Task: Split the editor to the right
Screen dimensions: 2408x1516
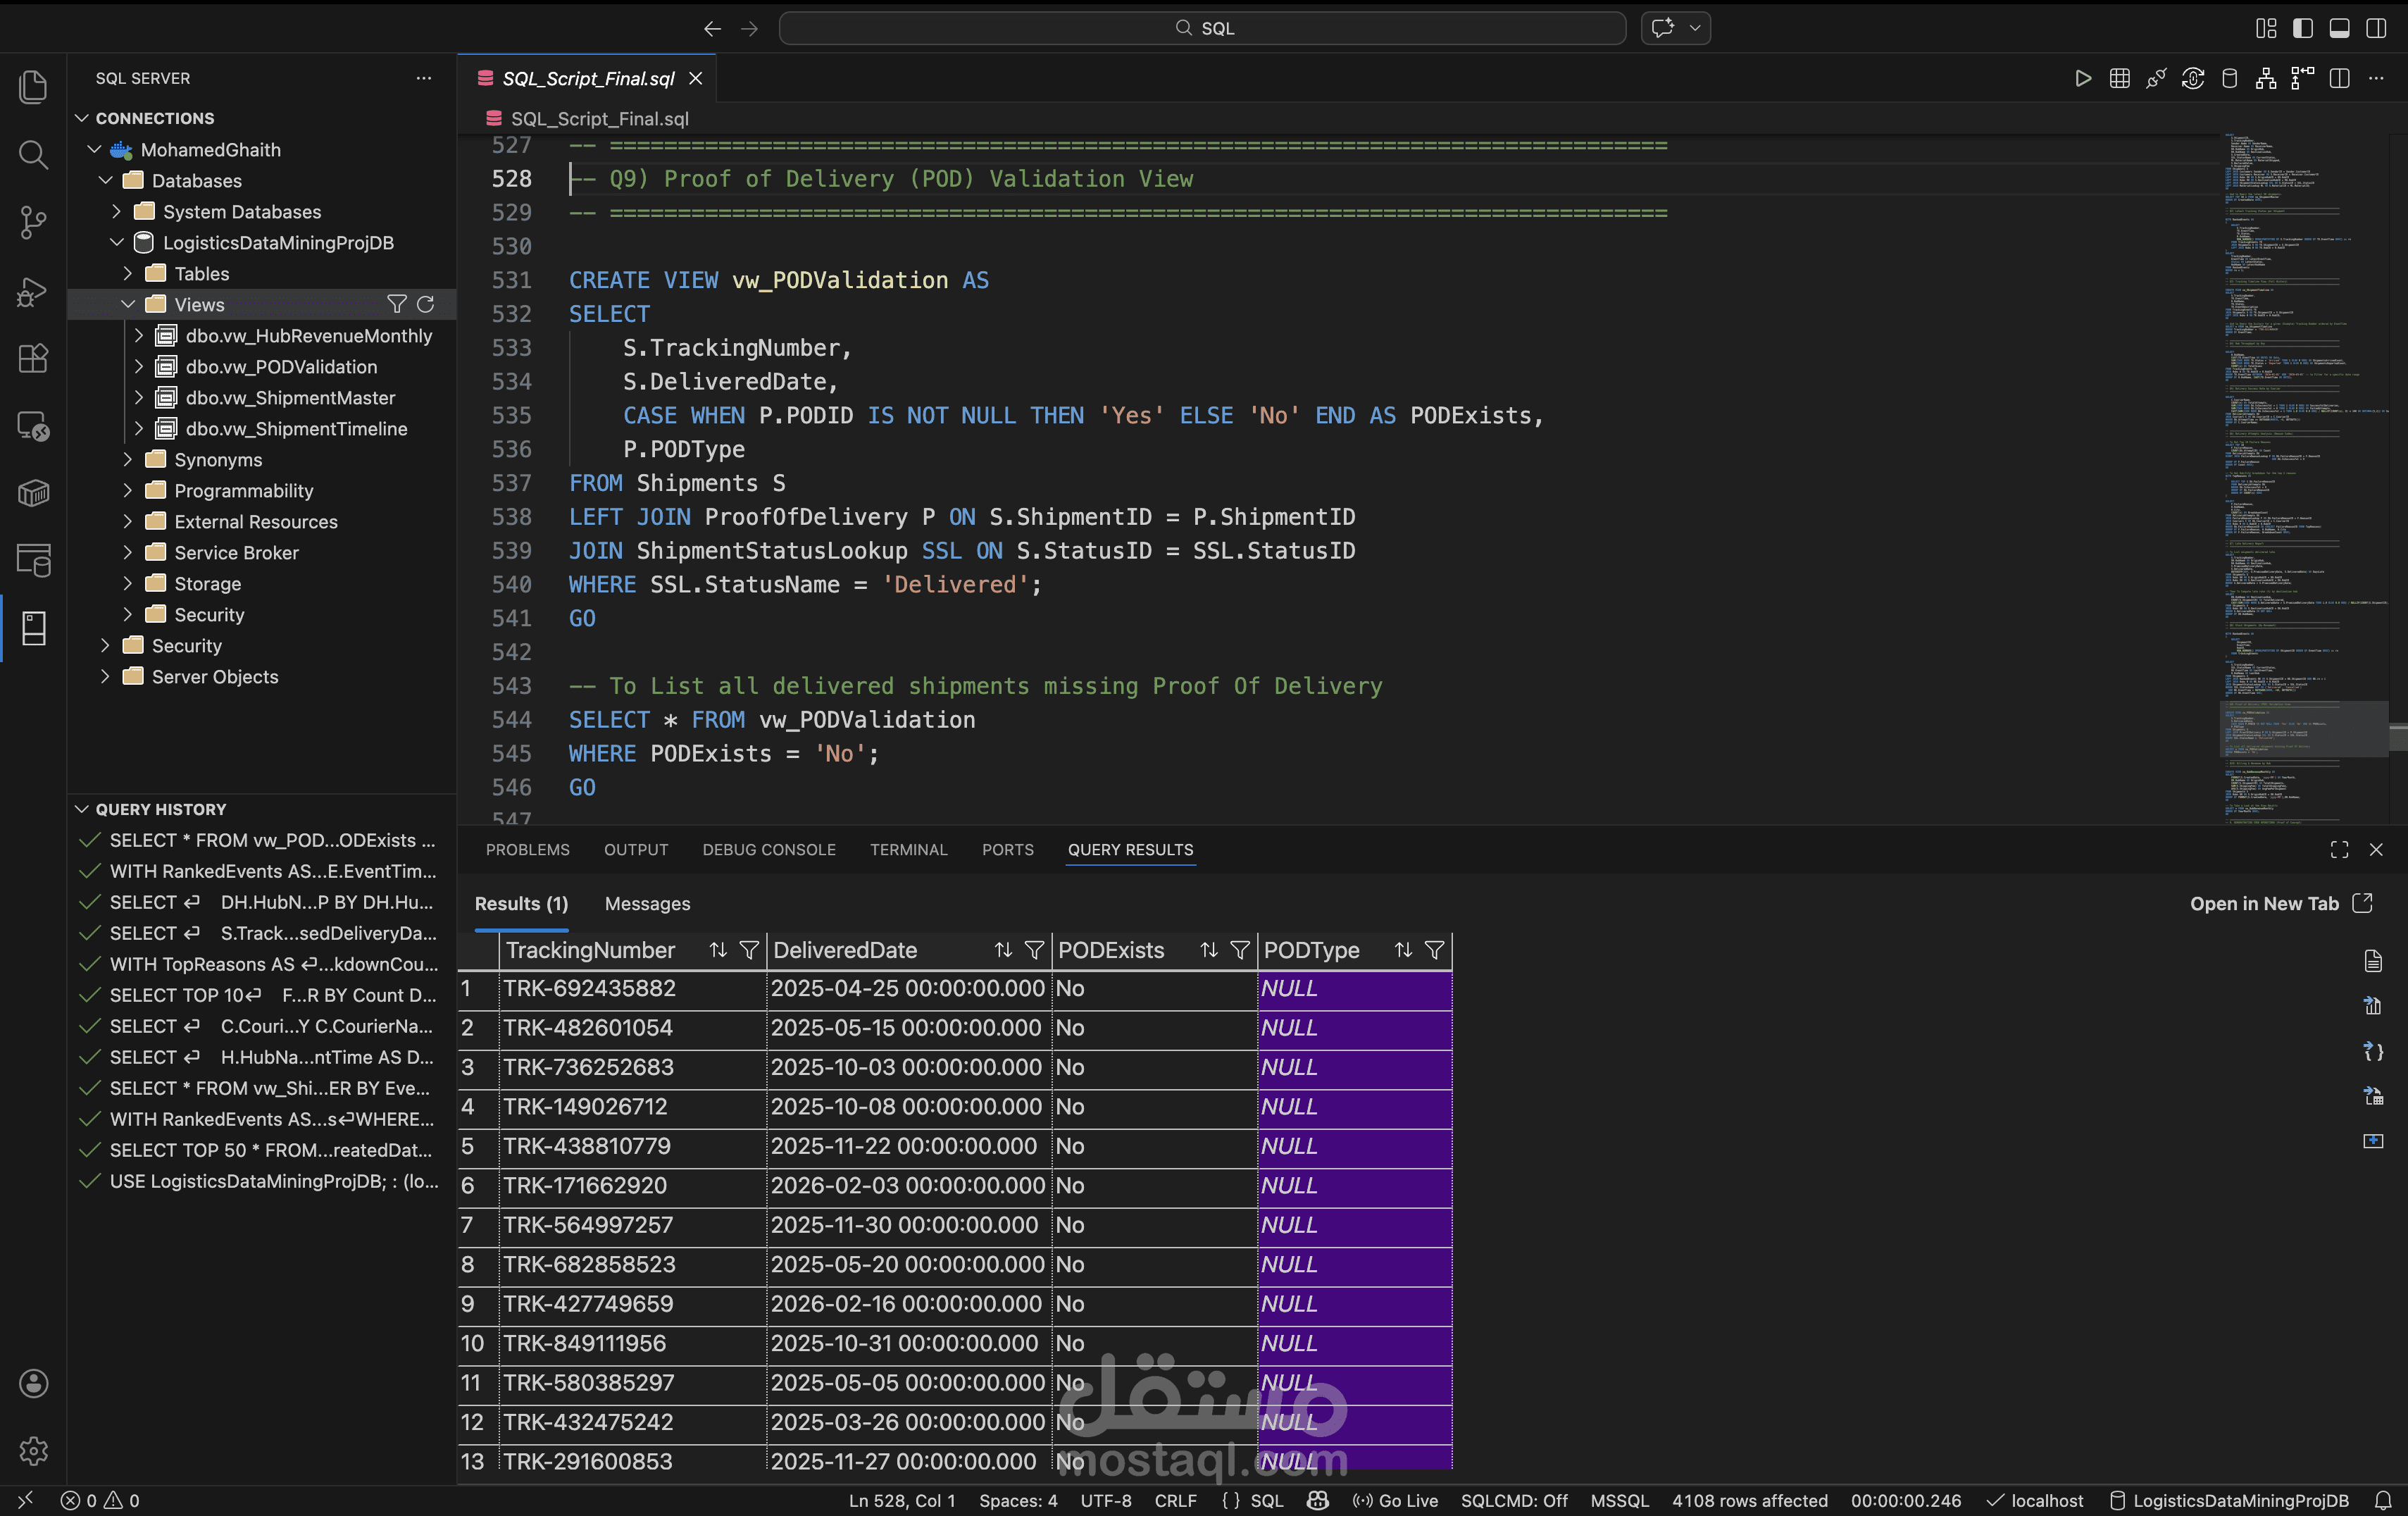Action: point(2339,78)
